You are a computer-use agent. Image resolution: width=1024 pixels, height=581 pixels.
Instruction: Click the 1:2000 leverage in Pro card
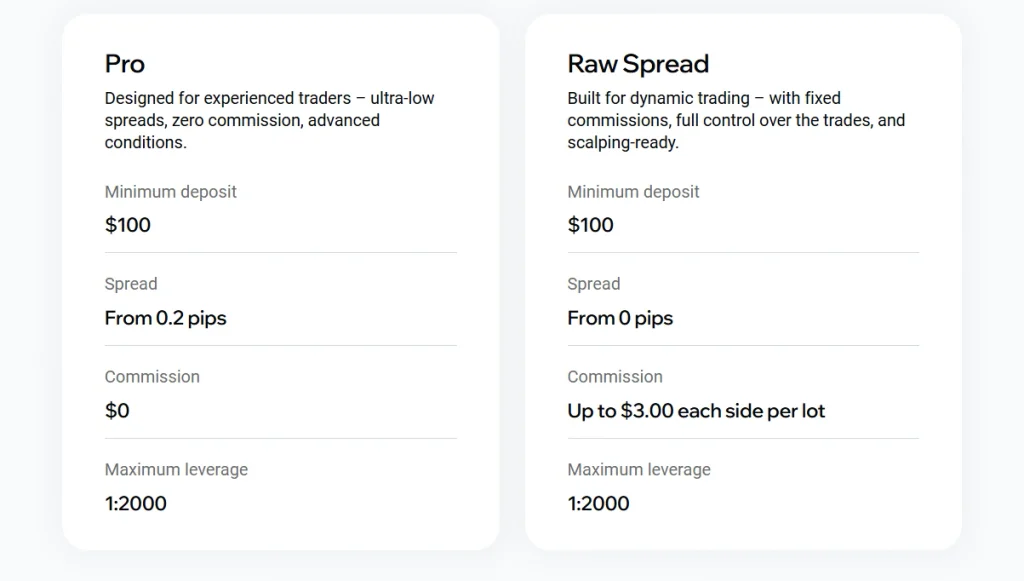pos(136,503)
